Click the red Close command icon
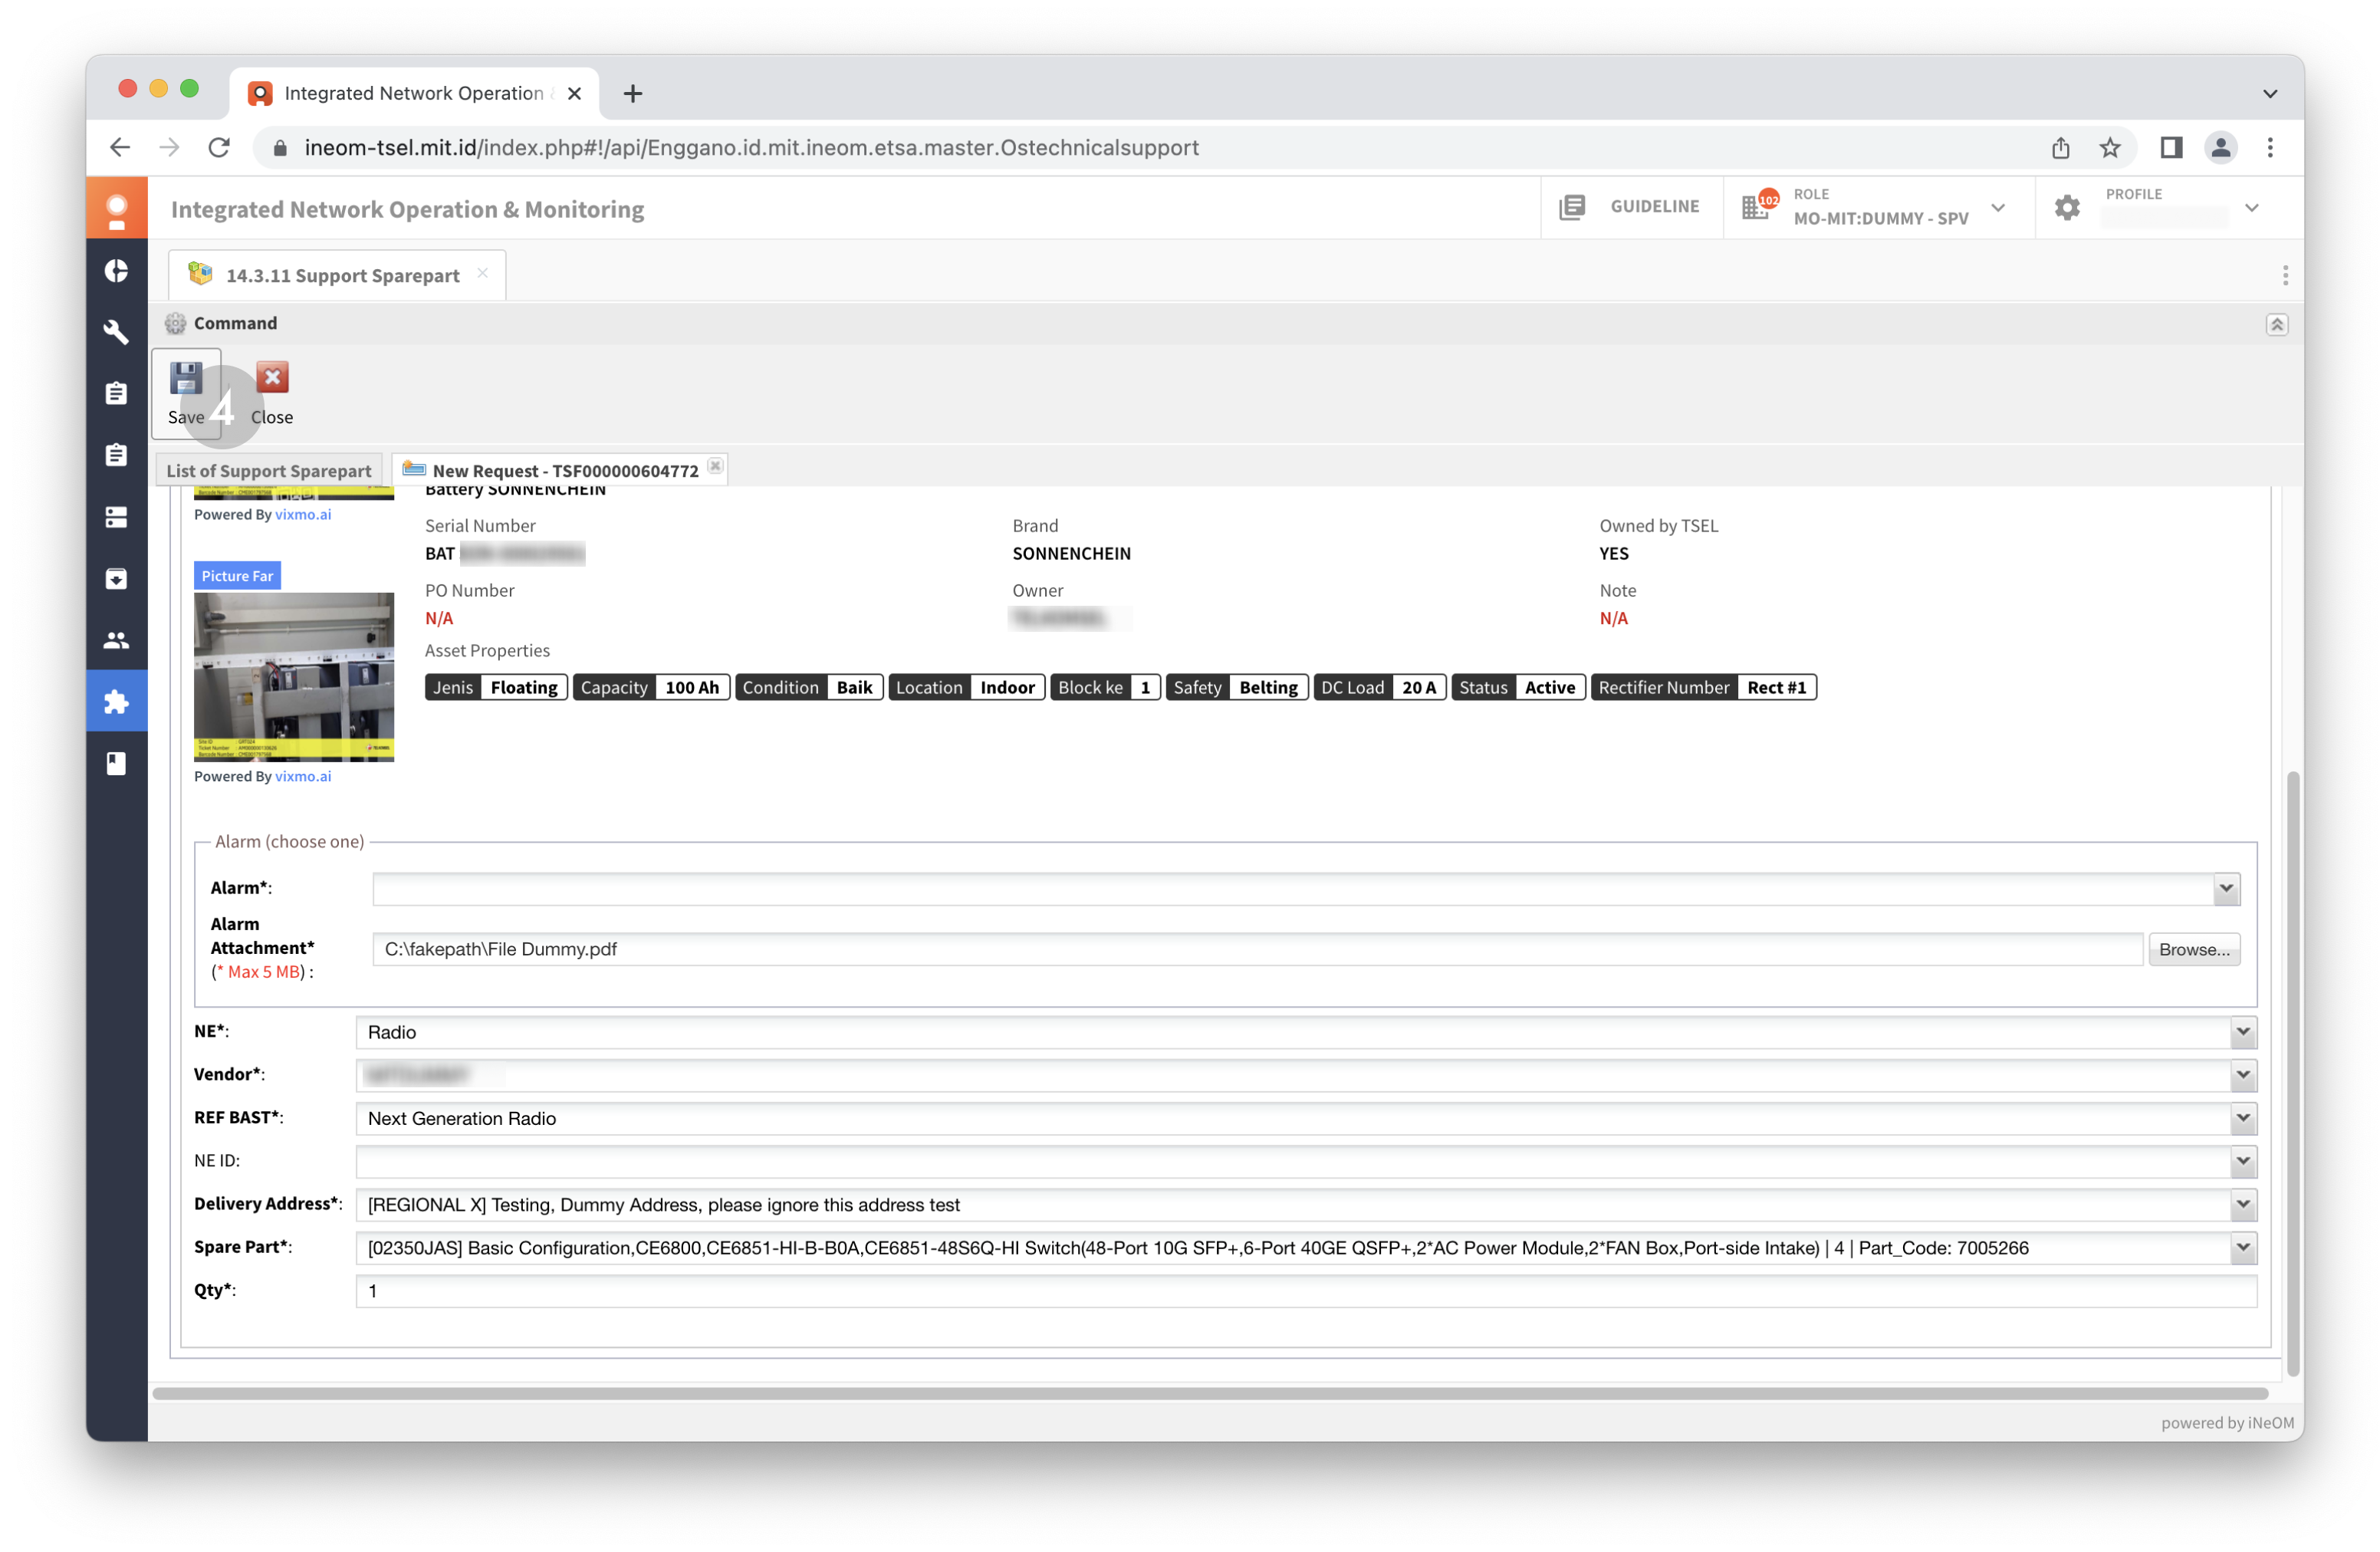Image resolution: width=2380 pixels, height=1552 pixels. (272, 378)
